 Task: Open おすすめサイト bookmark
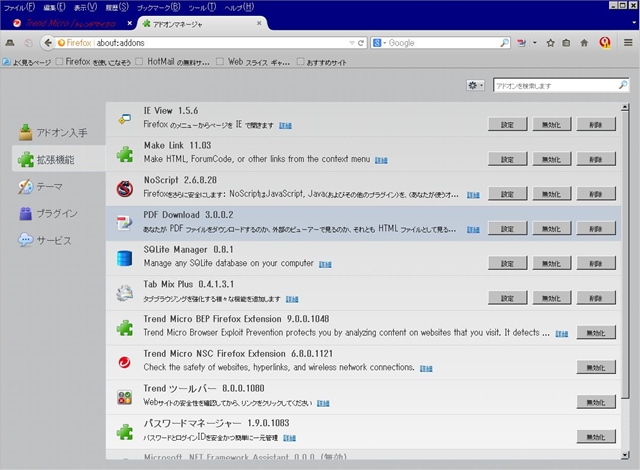tap(322, 62)
